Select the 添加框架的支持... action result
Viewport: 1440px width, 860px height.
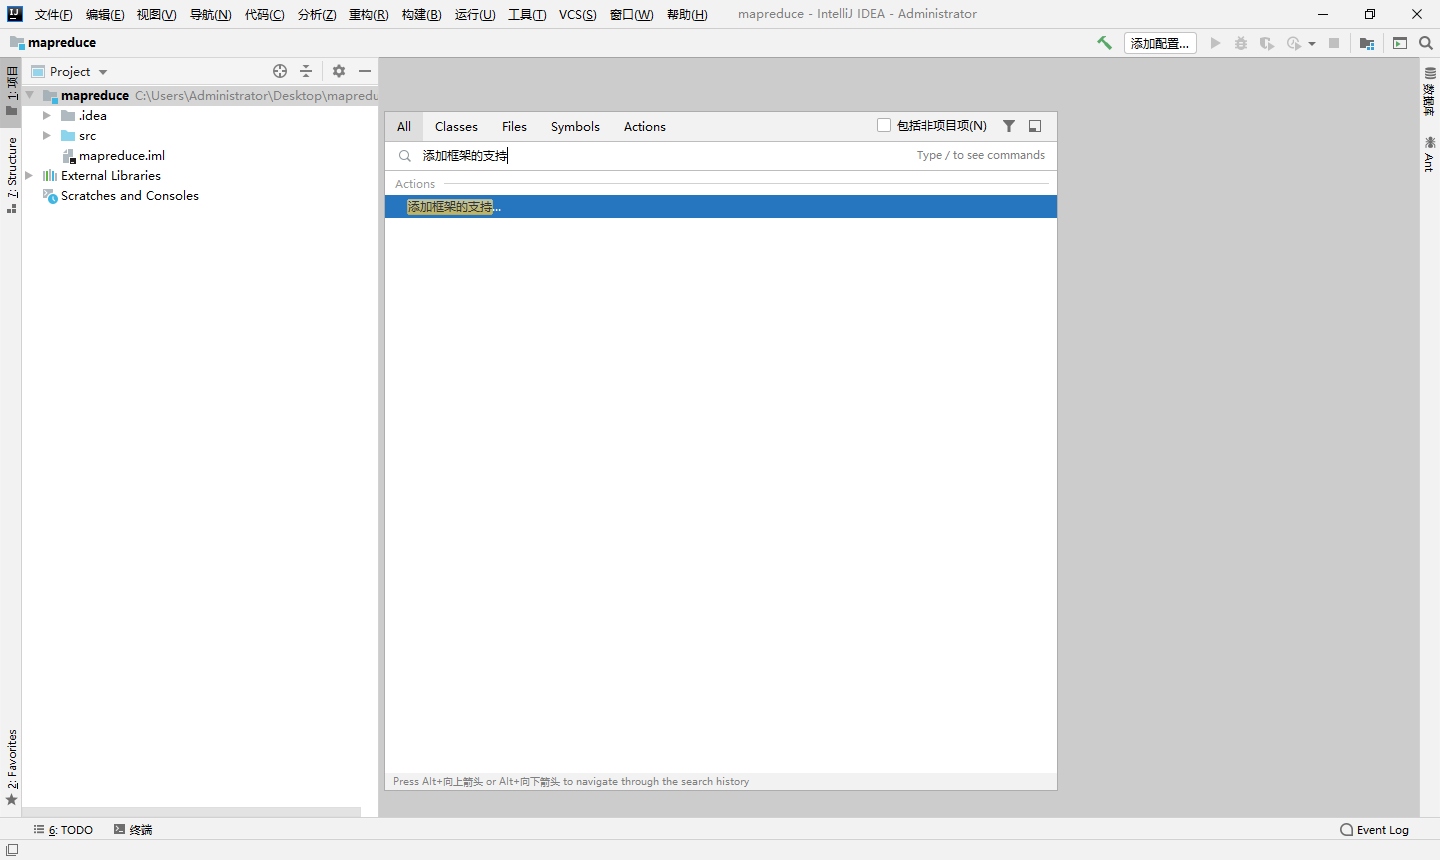point(721,207)
